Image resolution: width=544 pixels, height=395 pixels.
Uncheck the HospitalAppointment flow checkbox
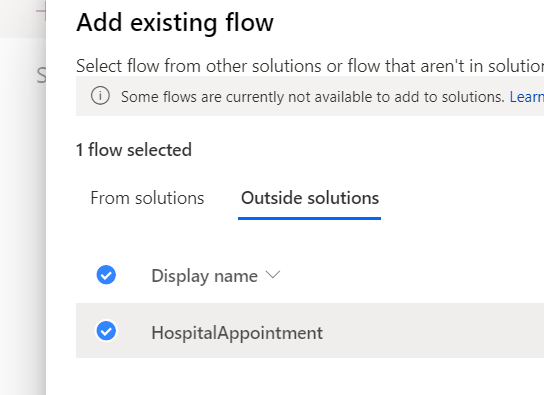(106, 330)
